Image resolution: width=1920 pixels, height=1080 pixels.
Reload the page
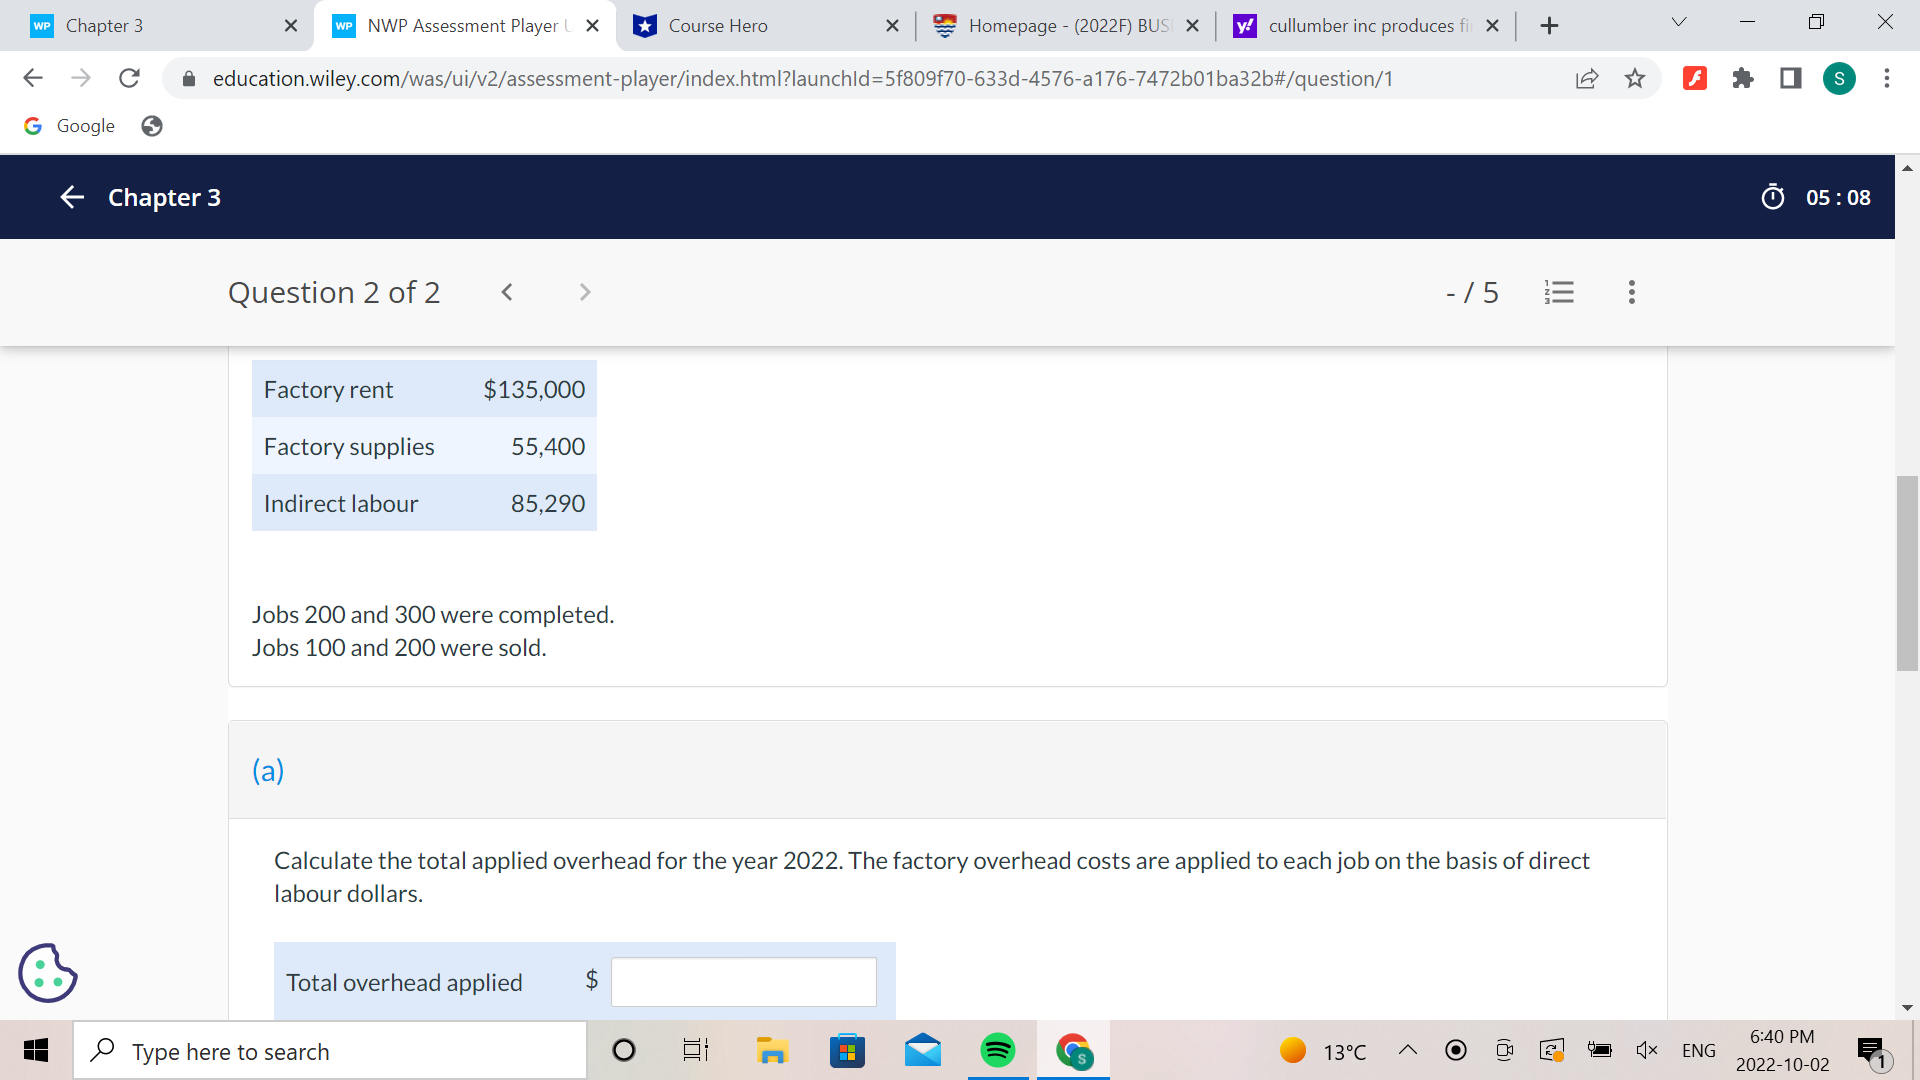(129, 78)
